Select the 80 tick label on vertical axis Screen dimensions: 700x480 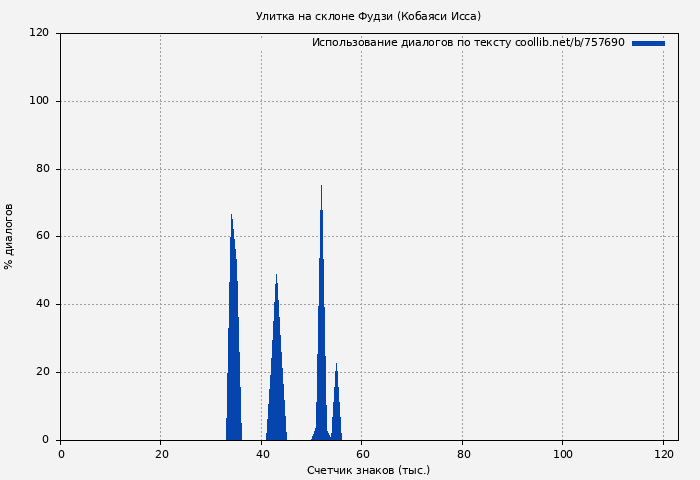pyautogui.click(x=42, y=169)
